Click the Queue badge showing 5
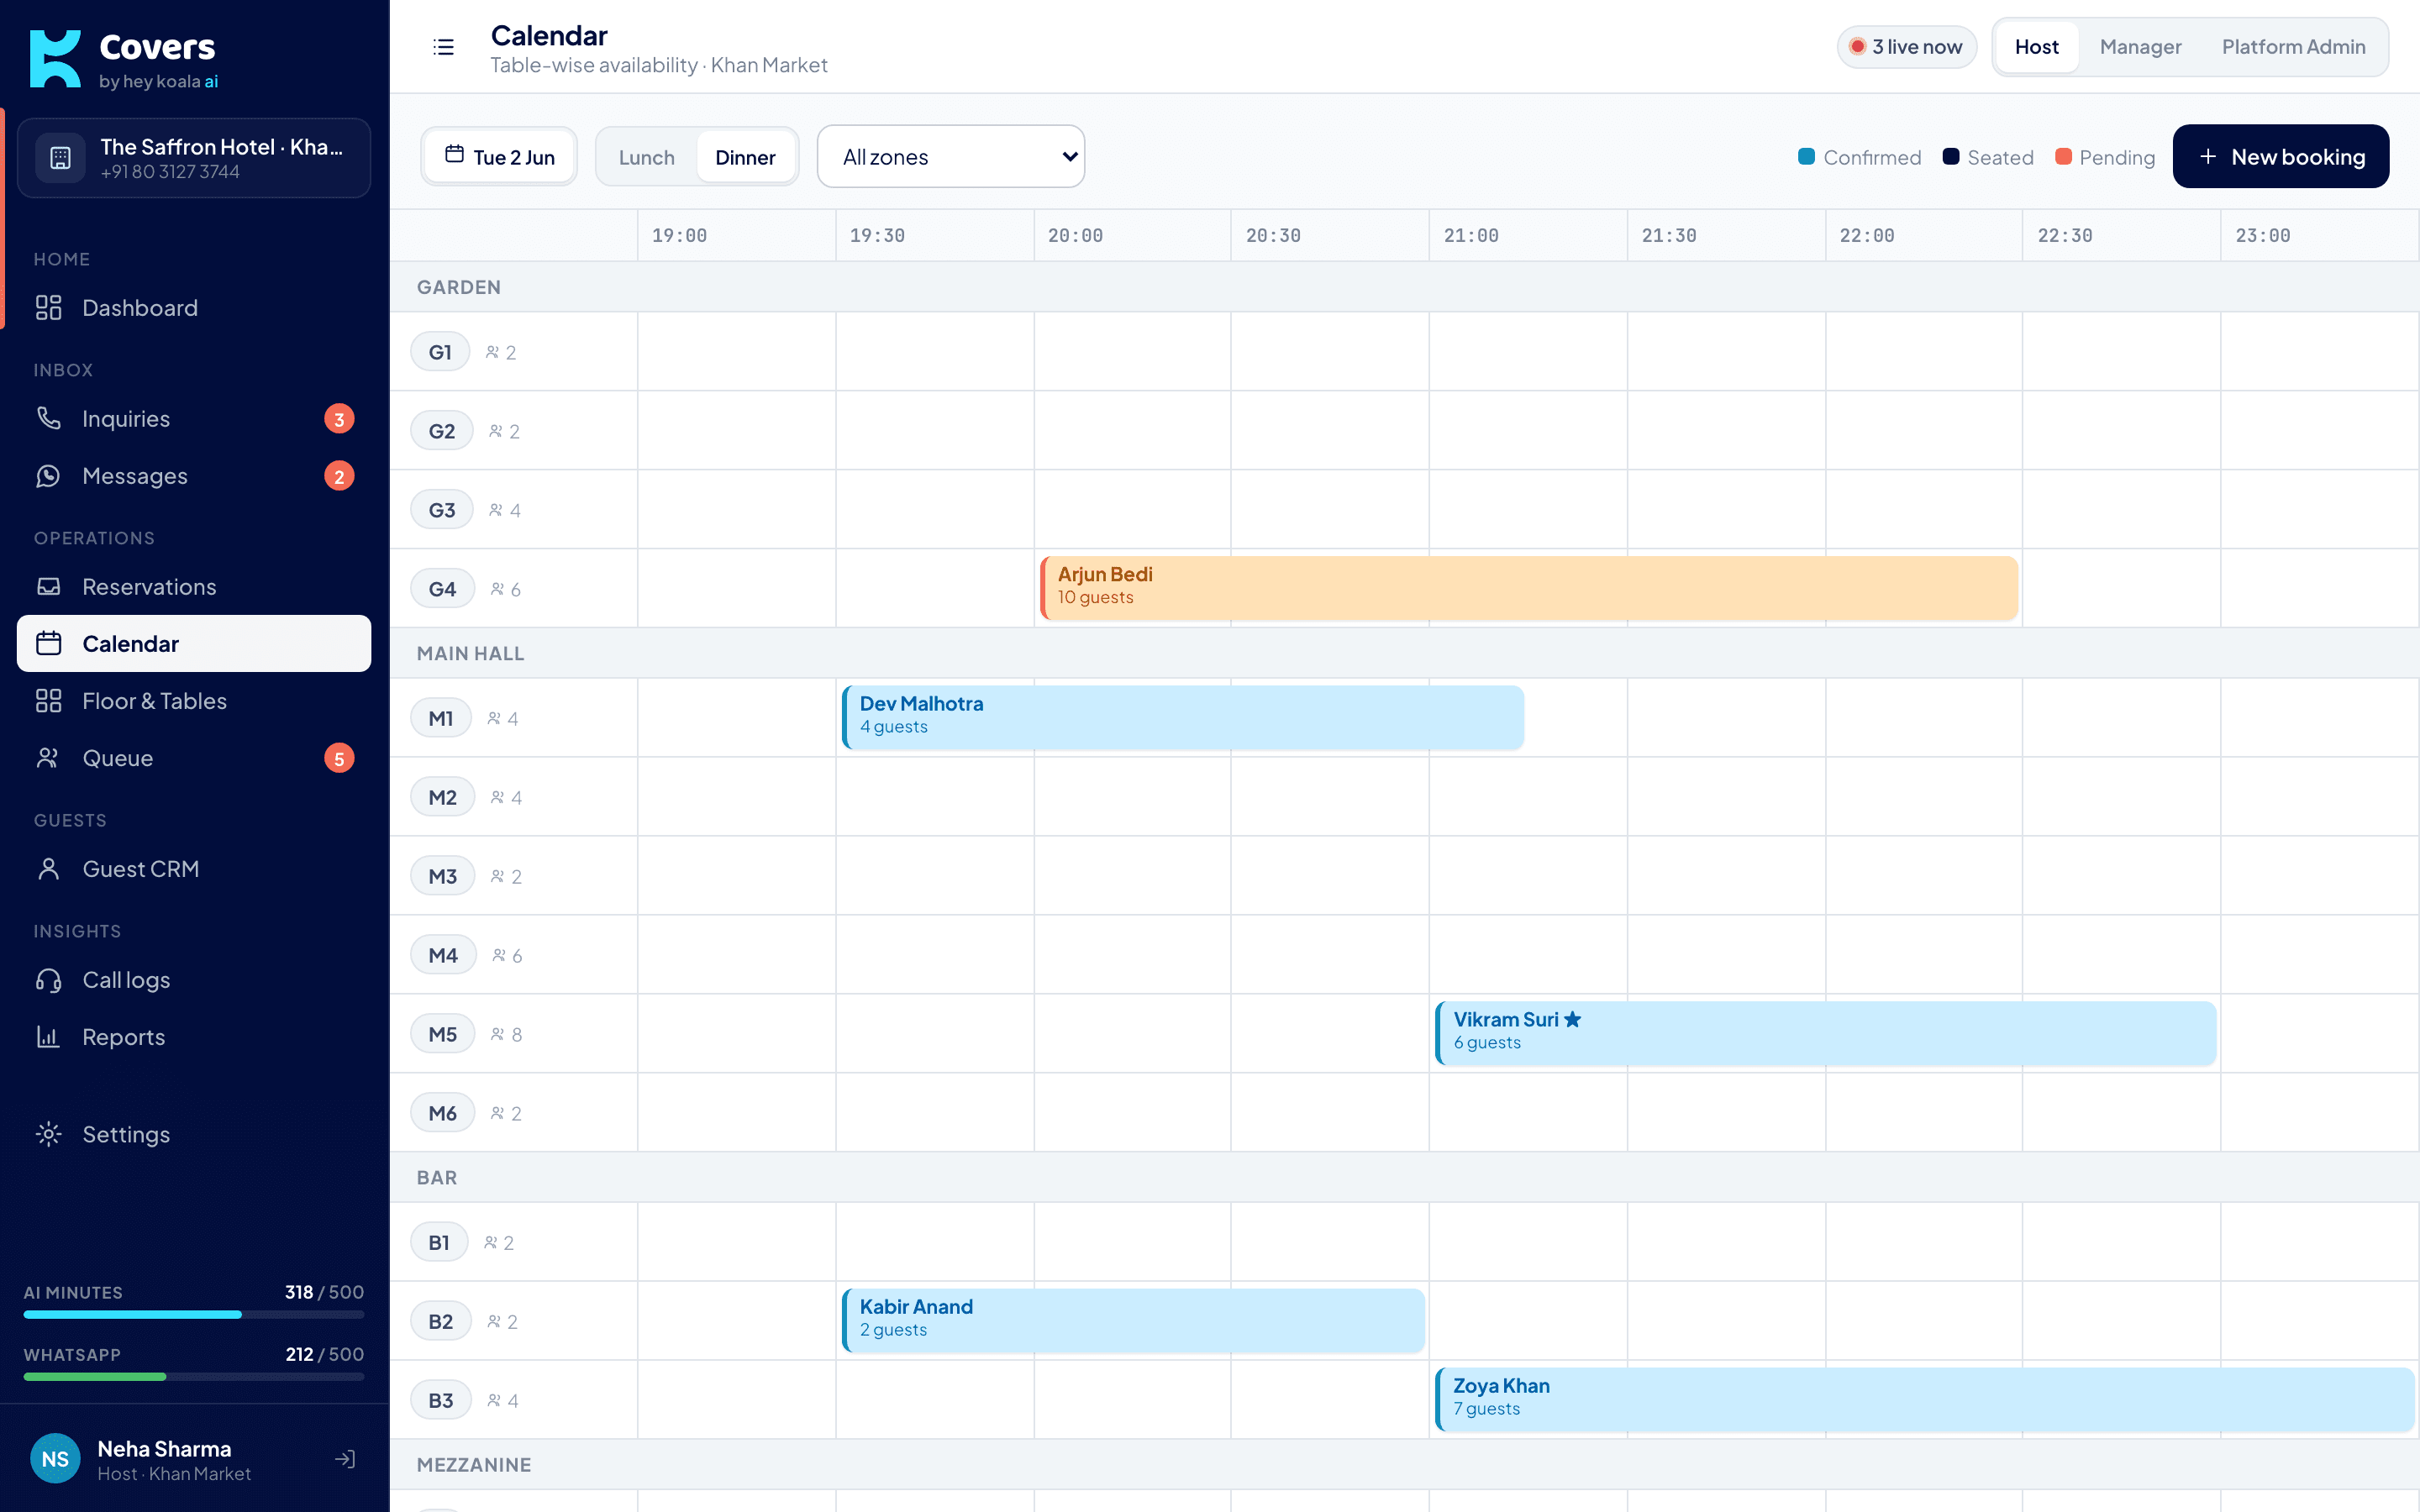 pos(339,758)
